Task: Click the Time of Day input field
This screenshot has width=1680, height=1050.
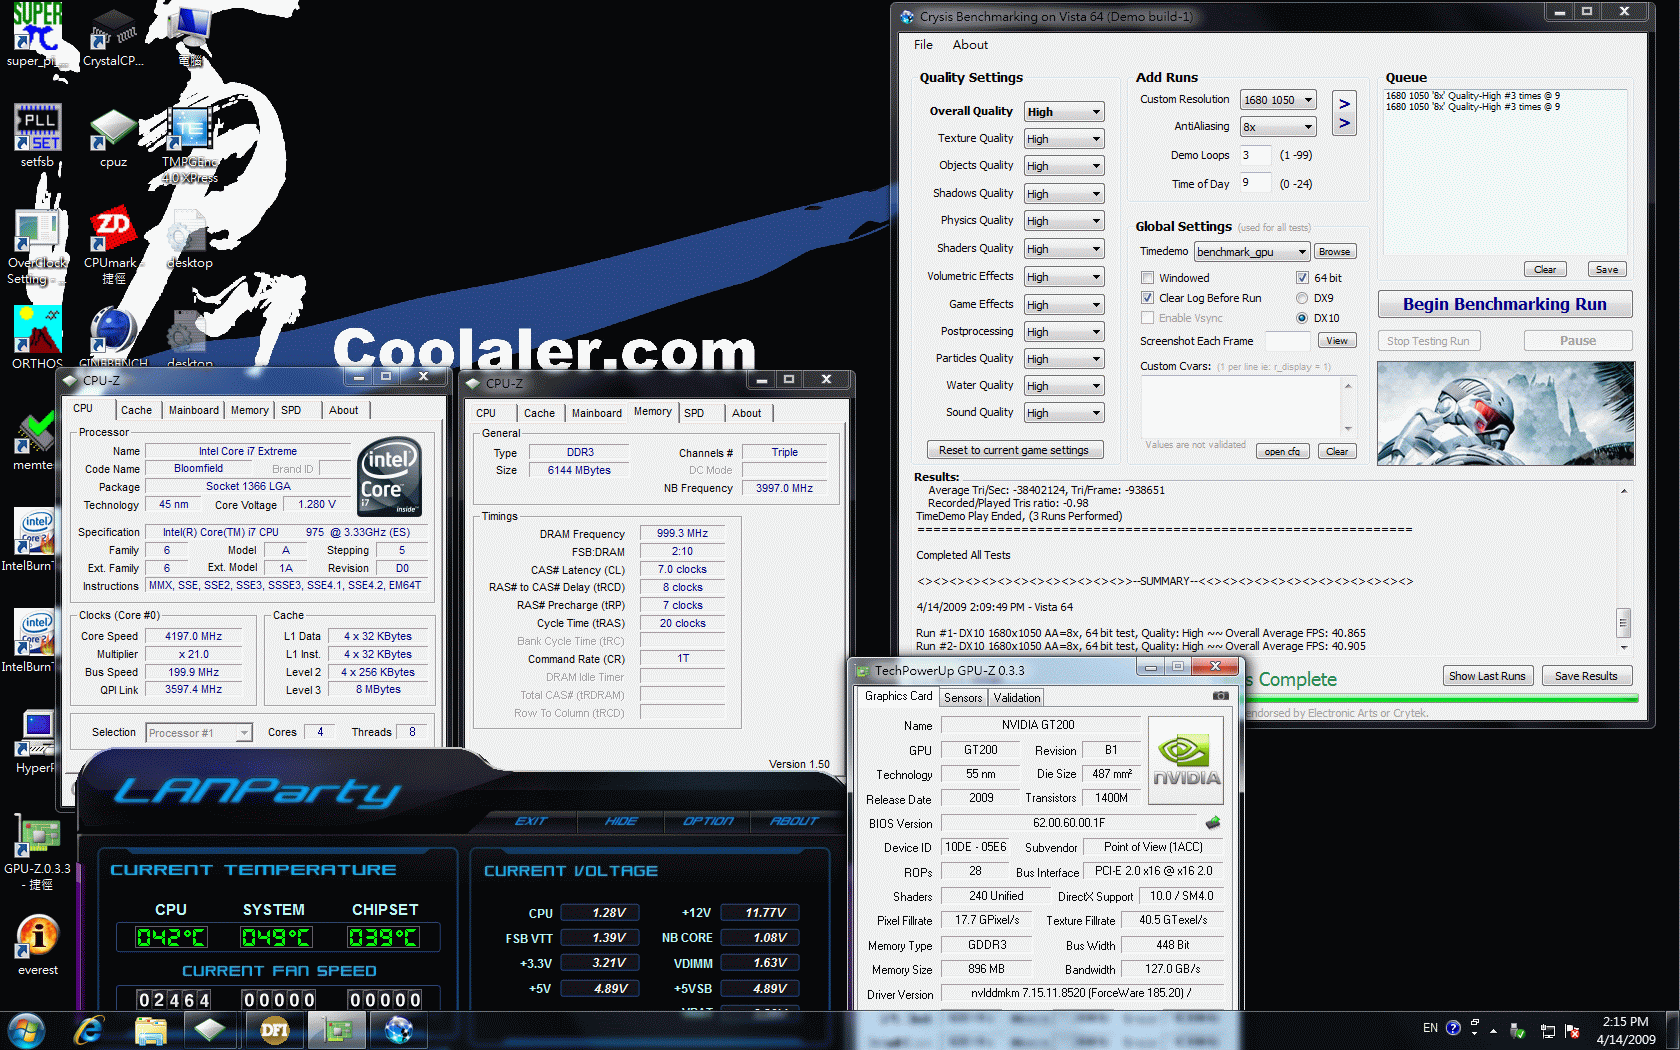Action: (x=1255, y=183)
